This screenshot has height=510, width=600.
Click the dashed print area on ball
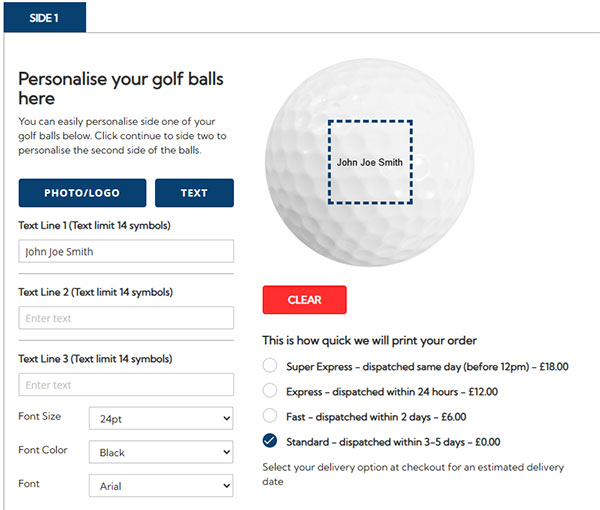pyautogui.click(x=370, y=130)
